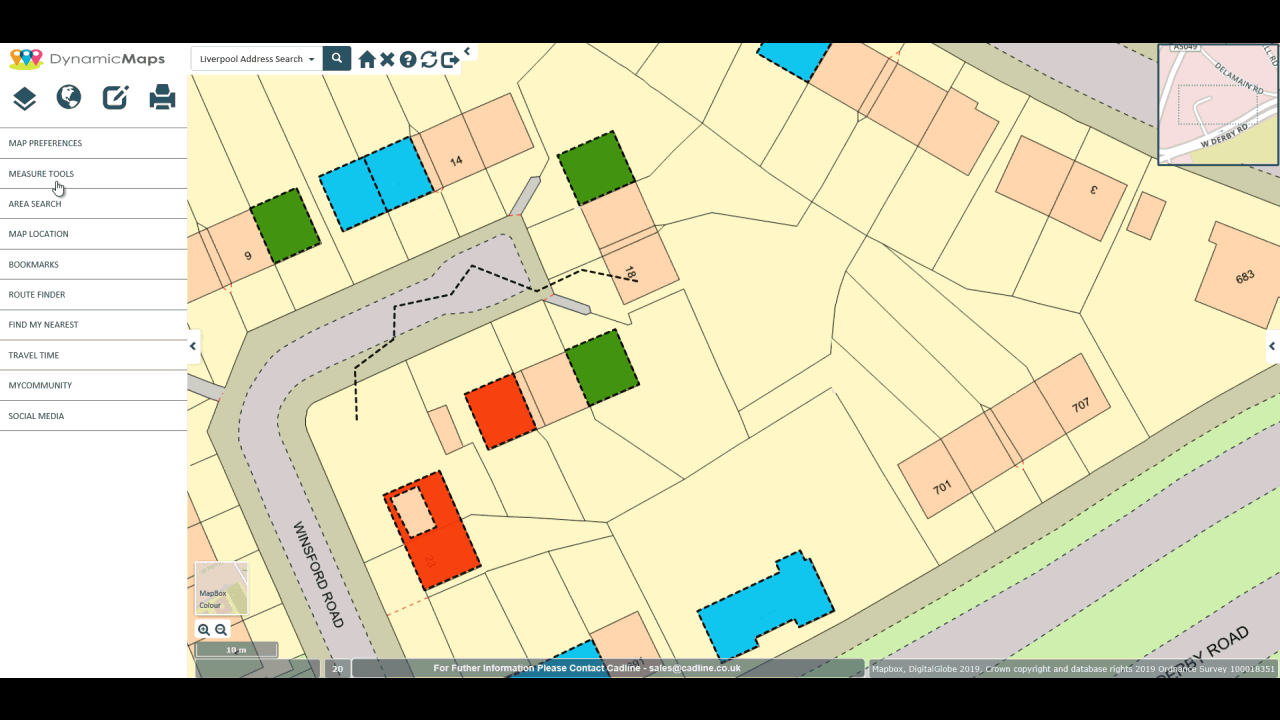The height and width of the screenshot is (720, 1280).
Task: Open the globe map tools icon
Action: coord(69,97)
